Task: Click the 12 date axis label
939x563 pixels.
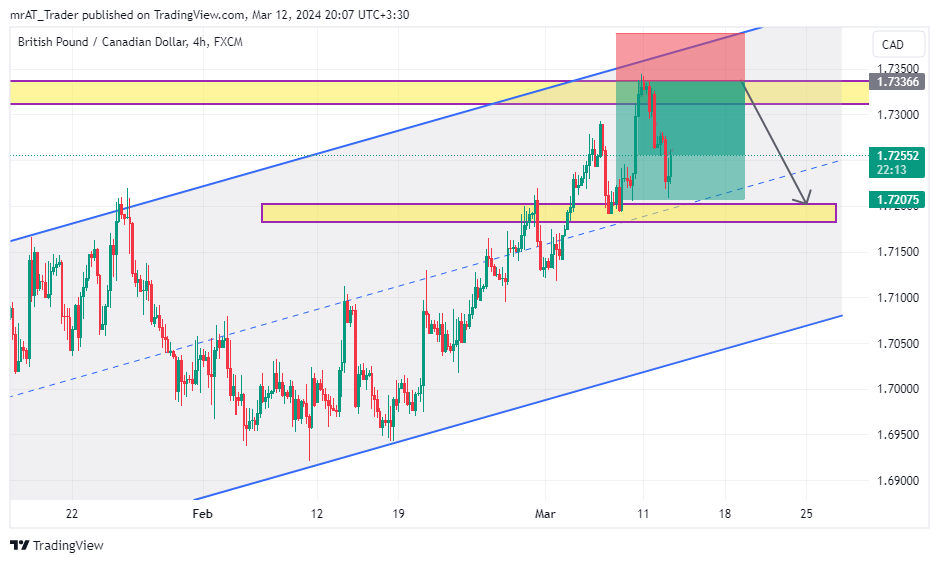Action: (x=317, y=514)
